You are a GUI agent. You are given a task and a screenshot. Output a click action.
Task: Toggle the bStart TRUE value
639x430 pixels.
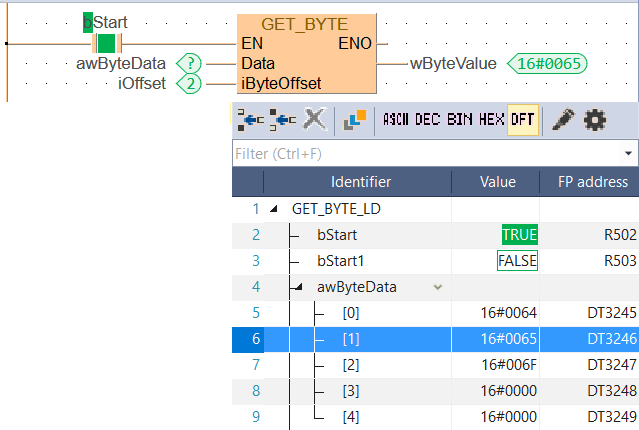coord(519,235)
